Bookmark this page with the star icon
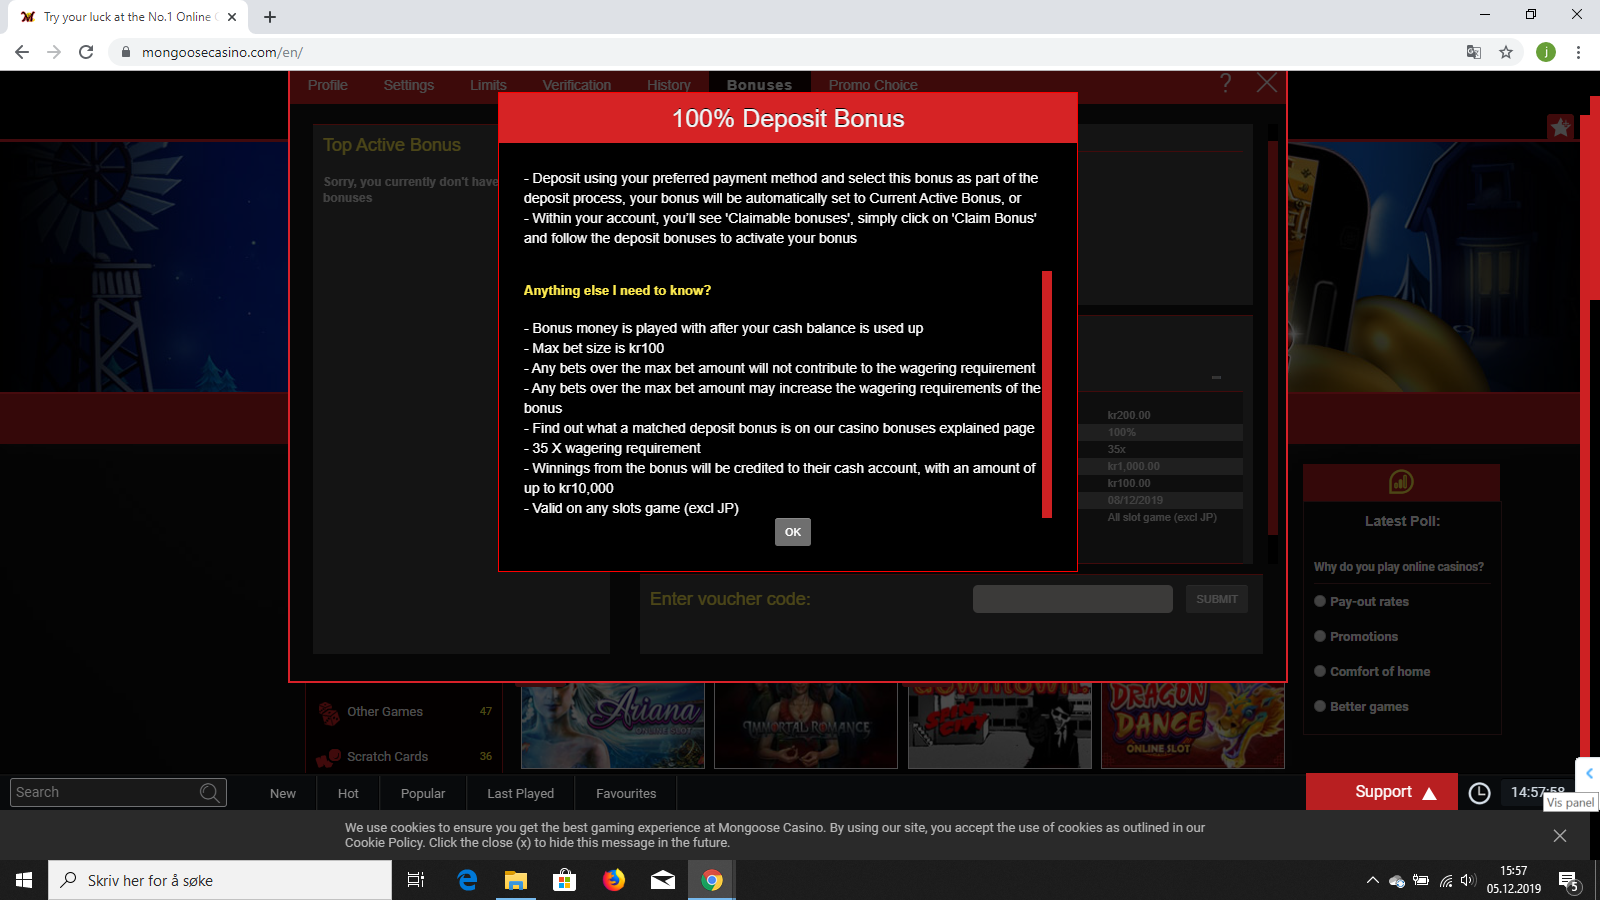This screenshot has height=900, width=1600. pos(1506,52)
